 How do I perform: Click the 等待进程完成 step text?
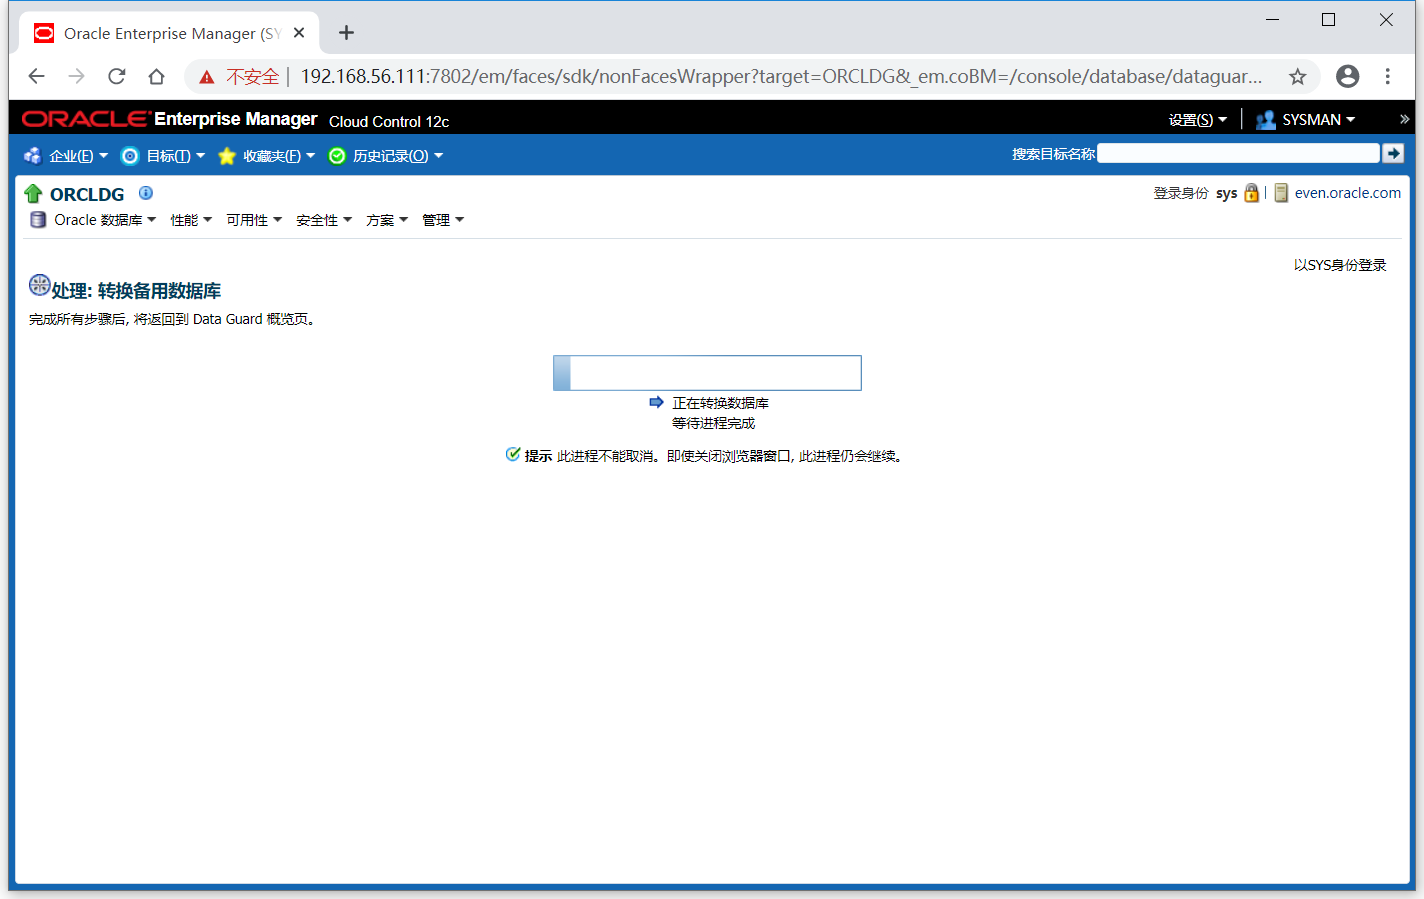[x=714, y=423]
